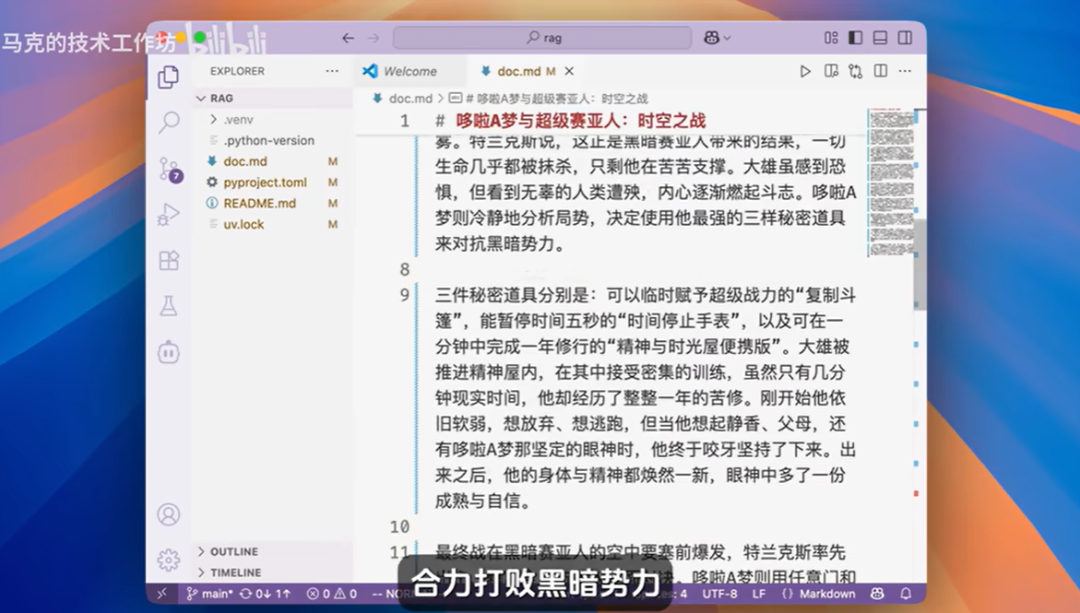Image resolution: width=1080 pixels, height=613 pixels.
Task: Click the Run play button in editor toolbar
Action: [805, 71]
